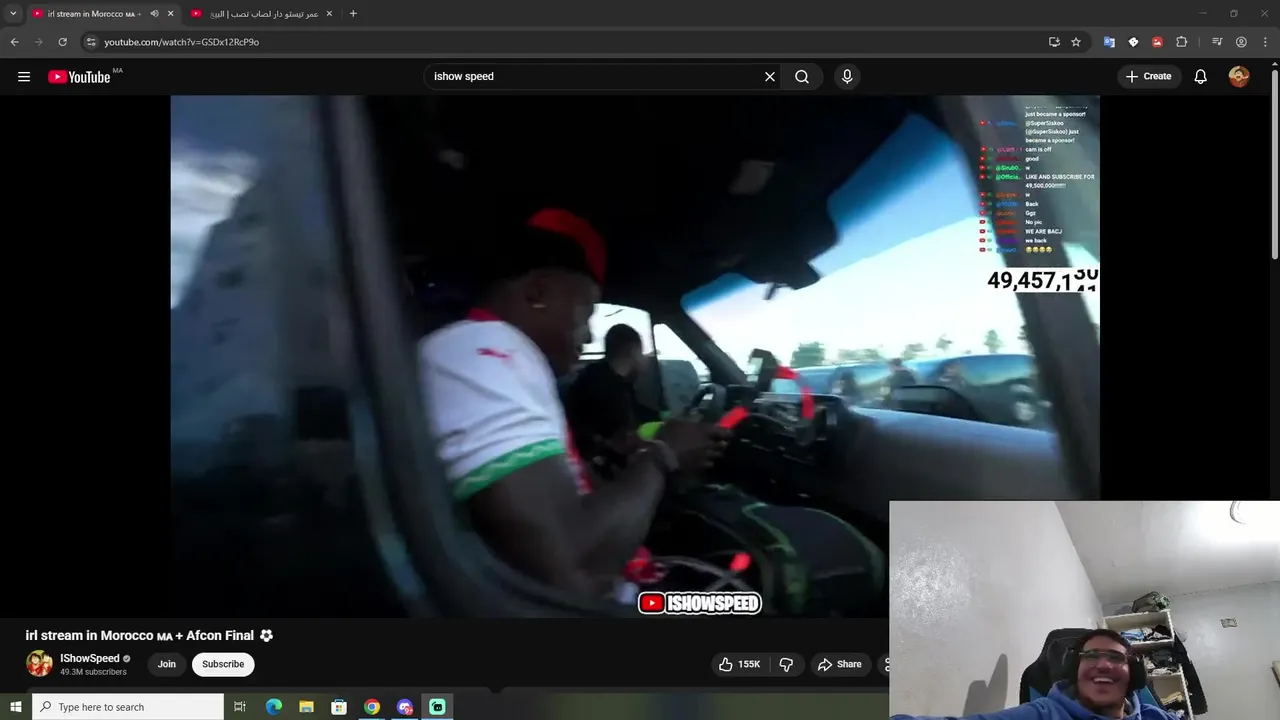Open the green streaming app in taskbar

click(437, 707)
